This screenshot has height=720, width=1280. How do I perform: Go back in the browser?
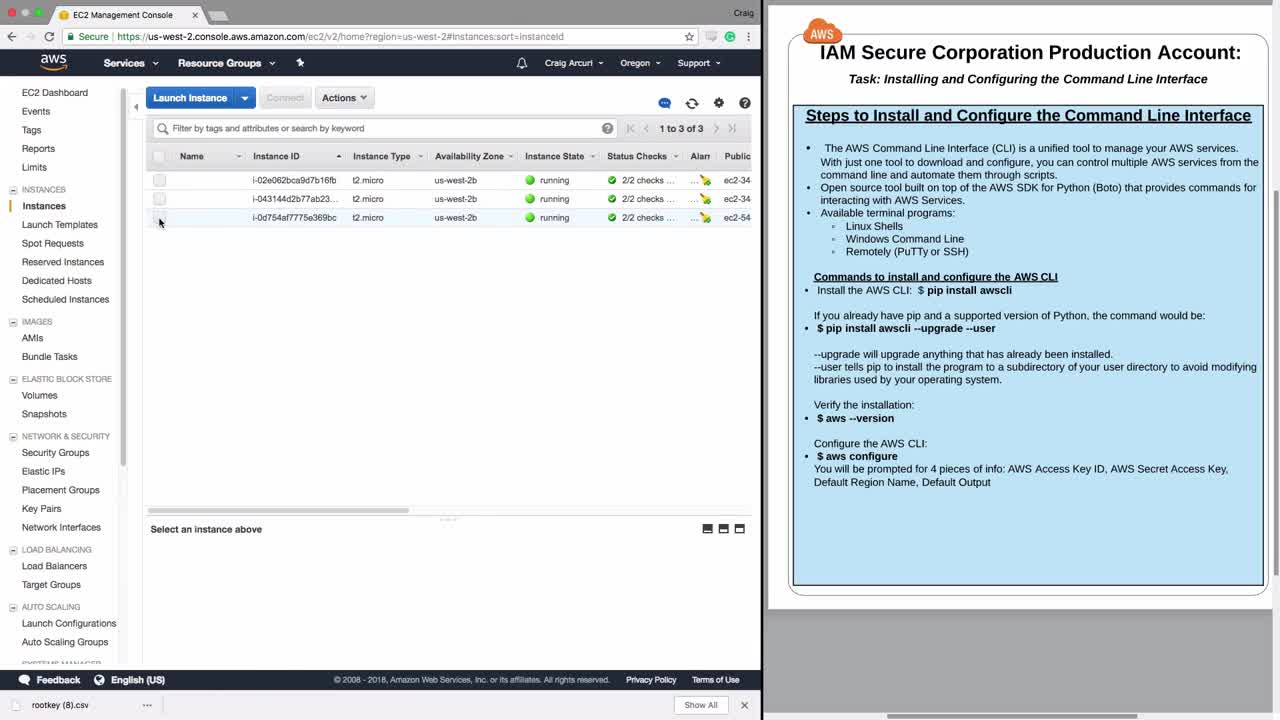coord(12,37)
